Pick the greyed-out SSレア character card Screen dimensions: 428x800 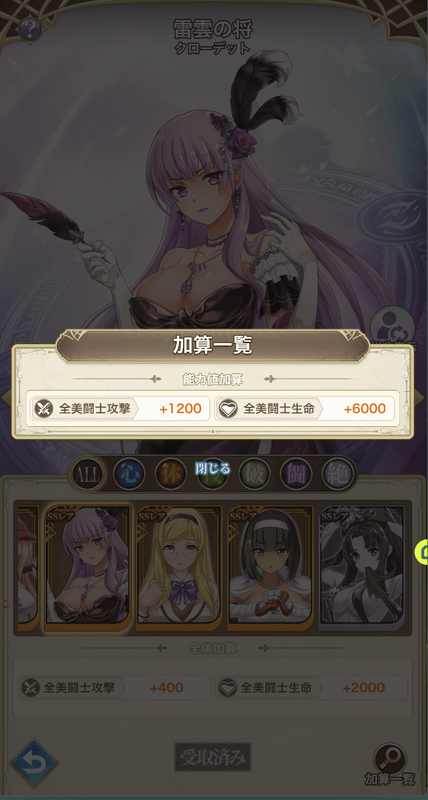pyautogui.click(x=362, y=568)
